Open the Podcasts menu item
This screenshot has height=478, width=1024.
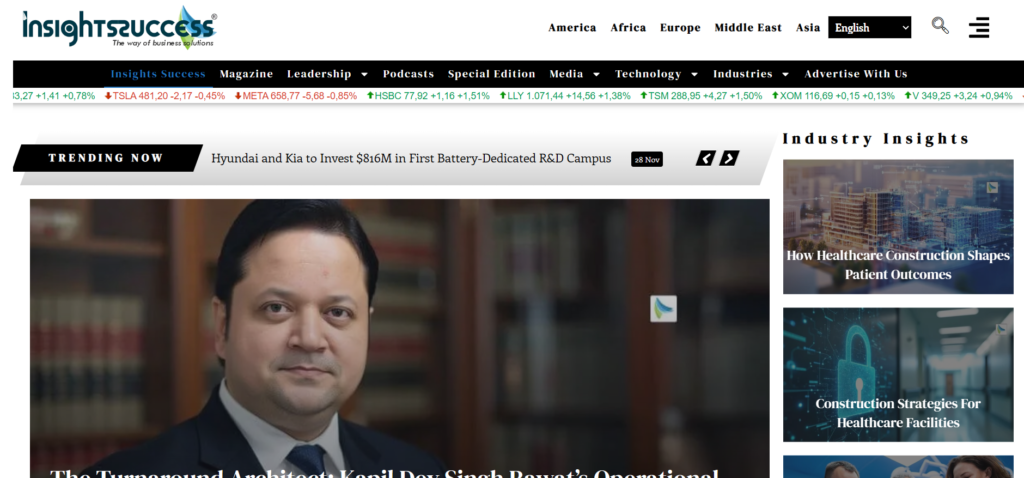point(408,74)
